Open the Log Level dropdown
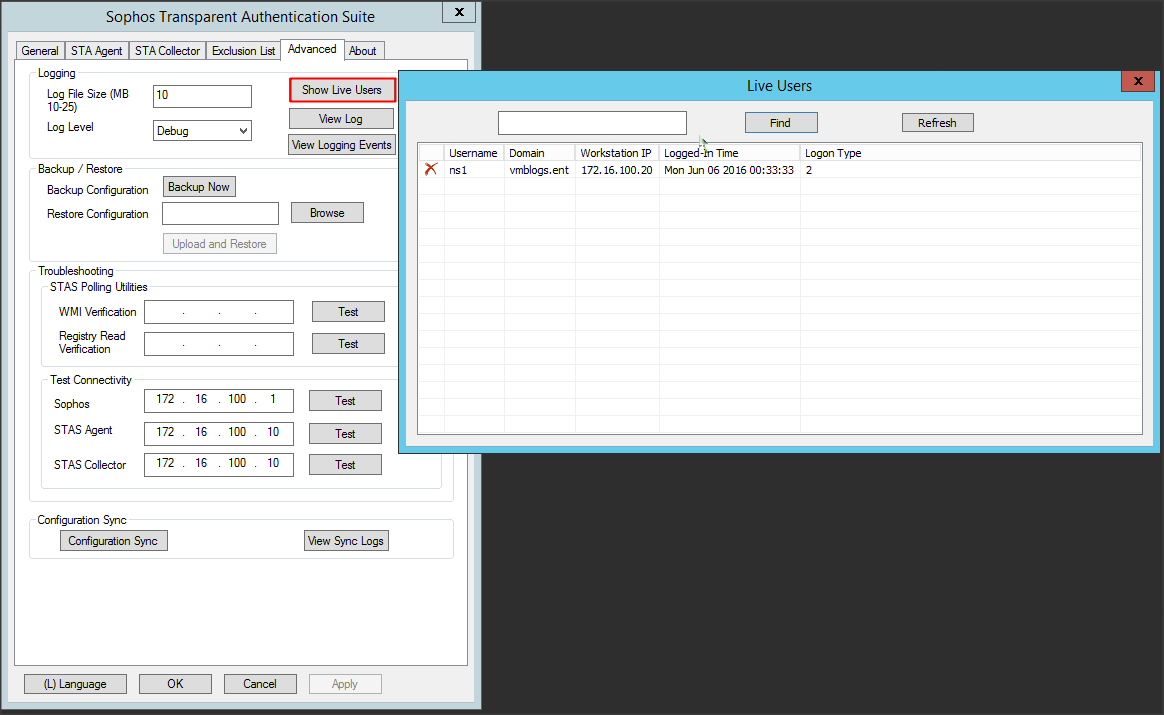This screenshot has height=715, width=1164. coord(202,131)
